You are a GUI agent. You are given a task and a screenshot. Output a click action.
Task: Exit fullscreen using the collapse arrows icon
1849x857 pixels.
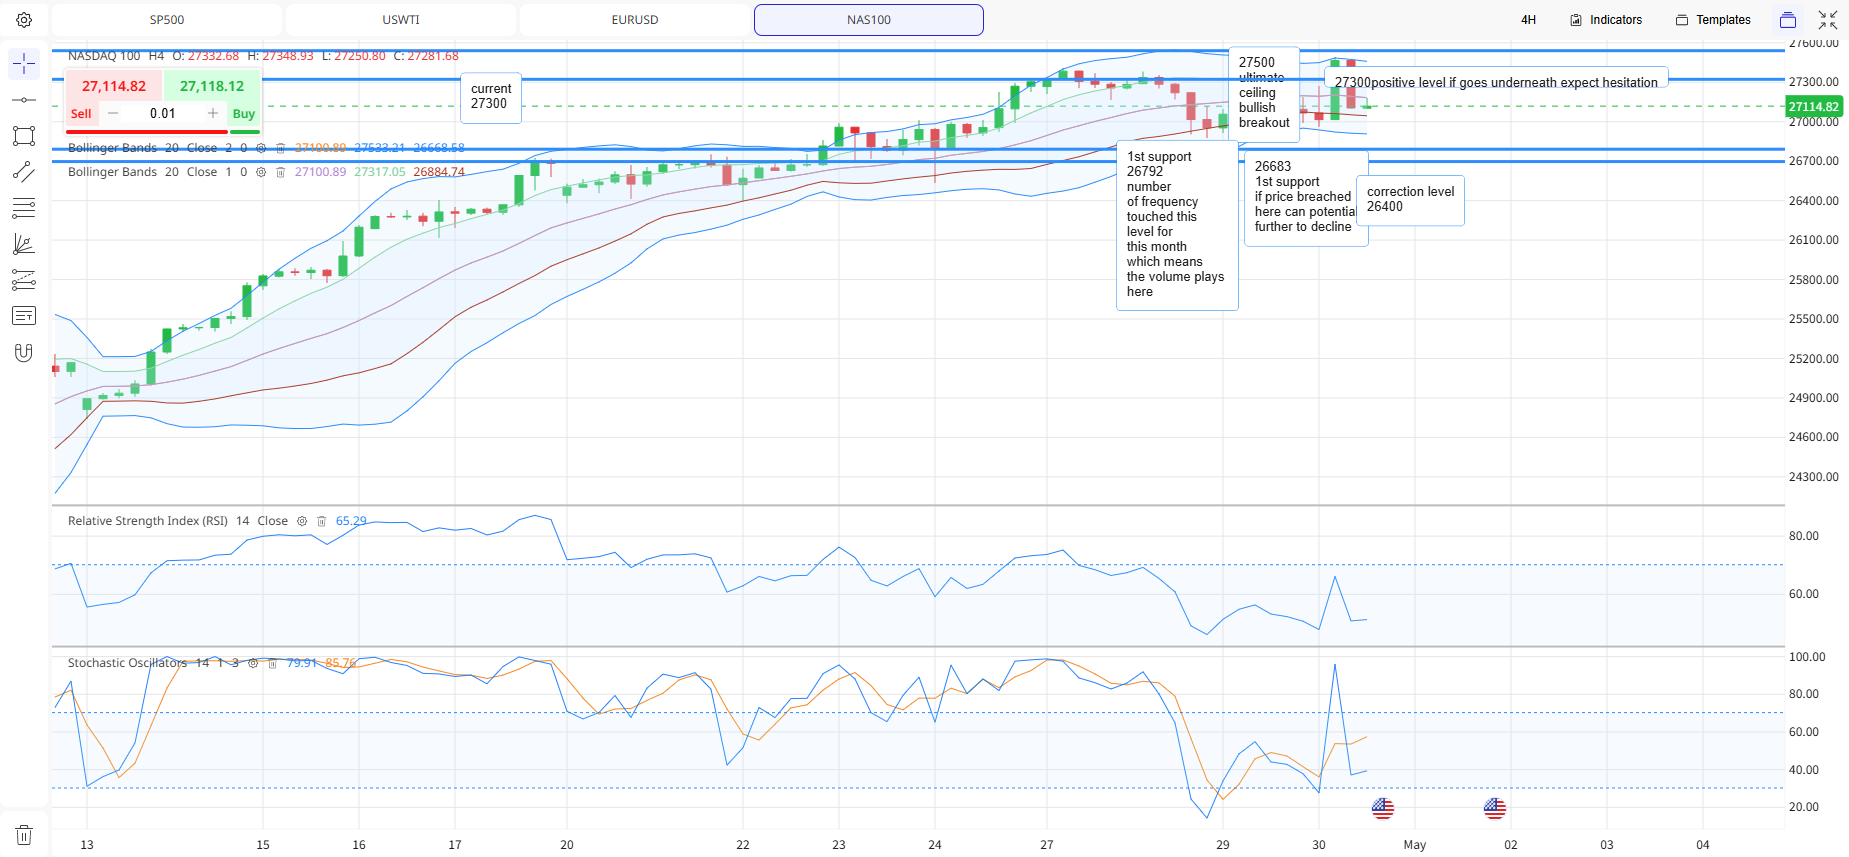1828,20
